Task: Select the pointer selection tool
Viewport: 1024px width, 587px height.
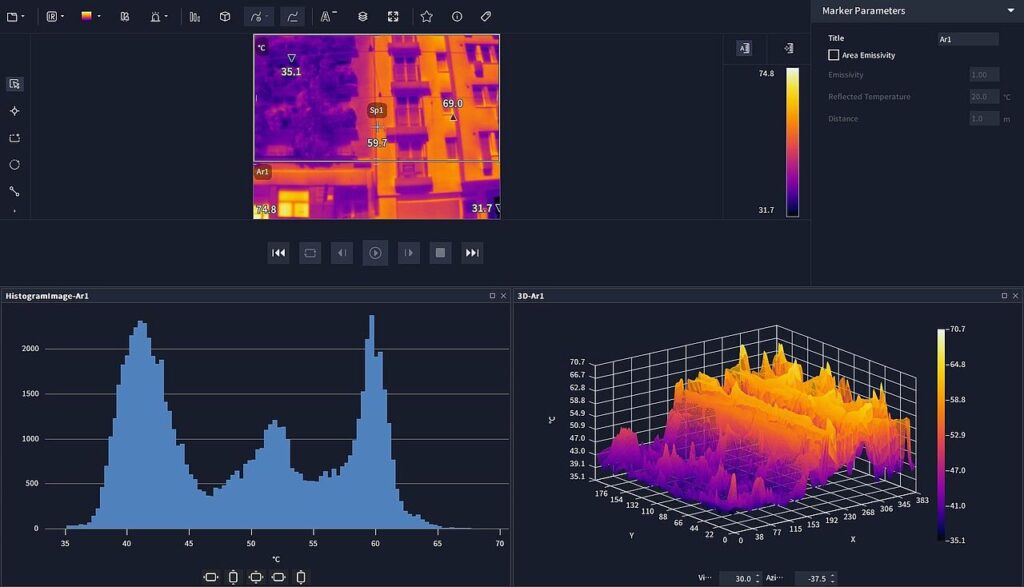Action: [x=14, y=84]
